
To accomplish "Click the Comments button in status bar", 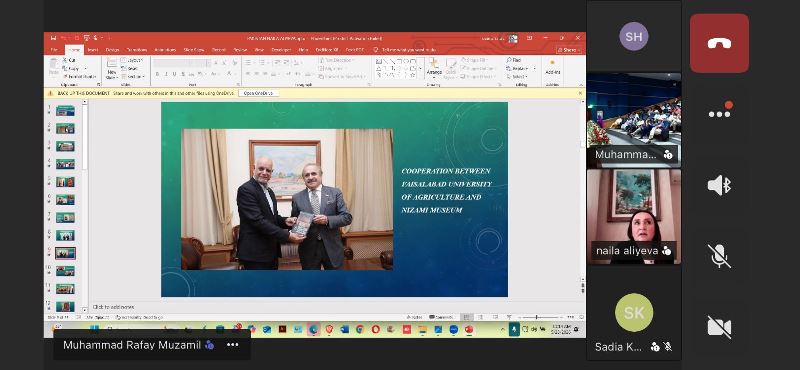I will (x=441, y=317).
